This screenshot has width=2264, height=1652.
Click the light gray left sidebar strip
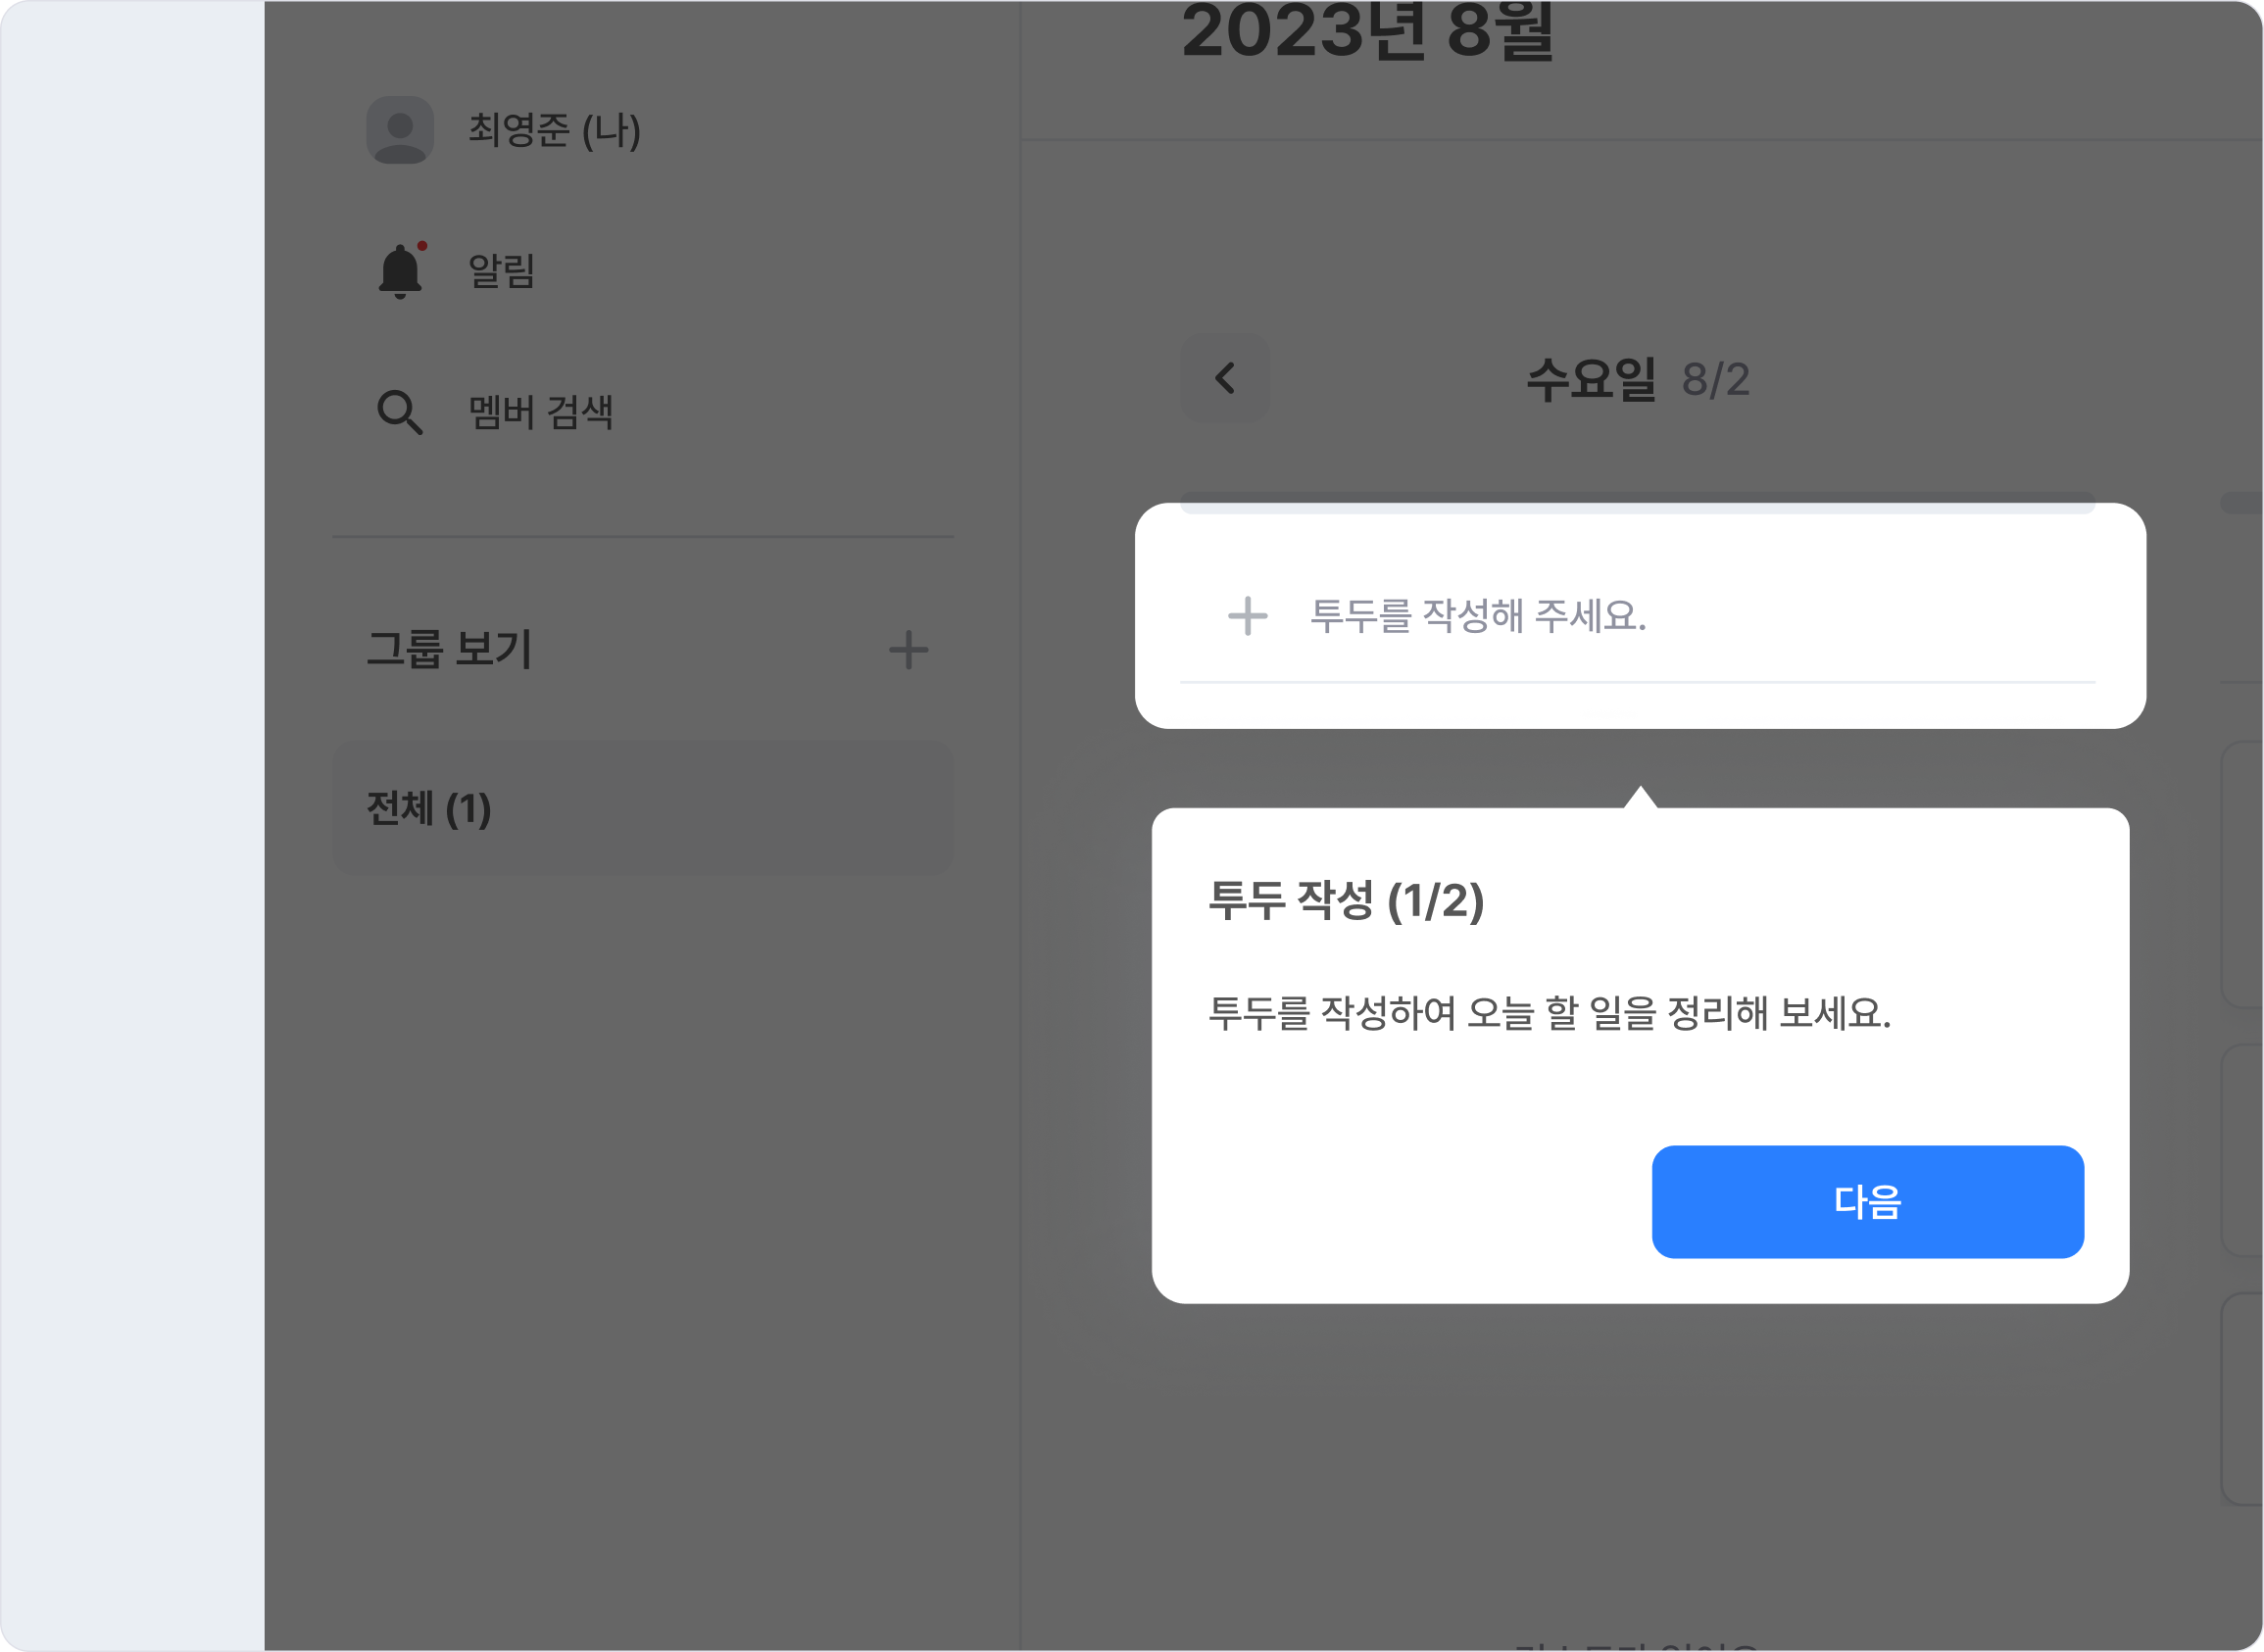click(132, 826)
